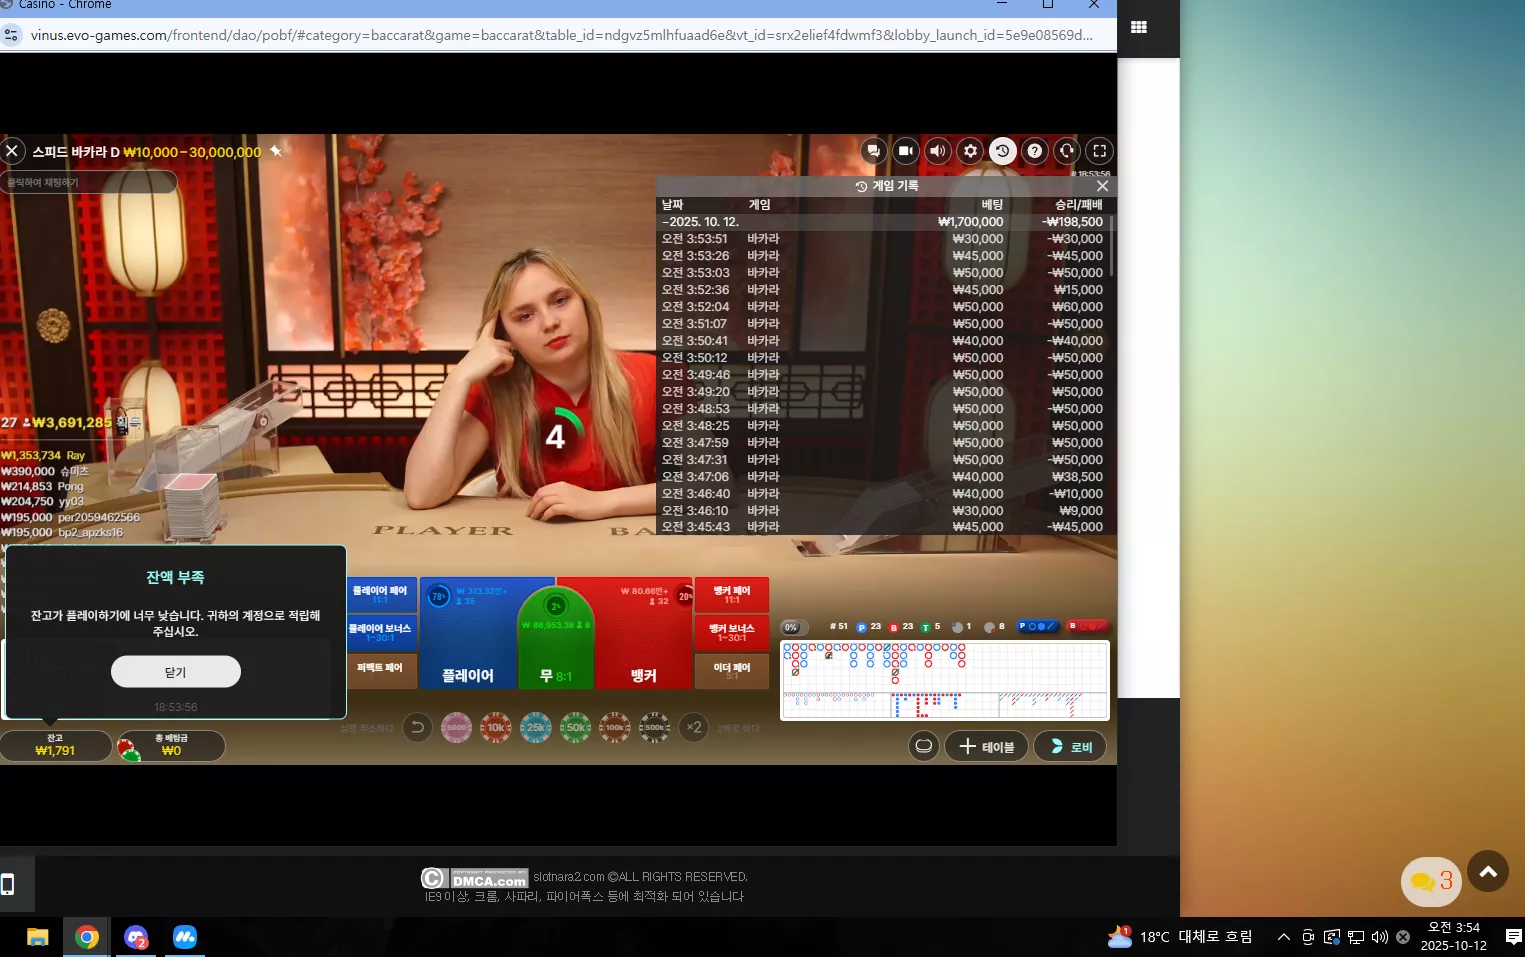Click the + 테이블 add table button
This screenshot has height=957, width=1525.
[987, 747]
